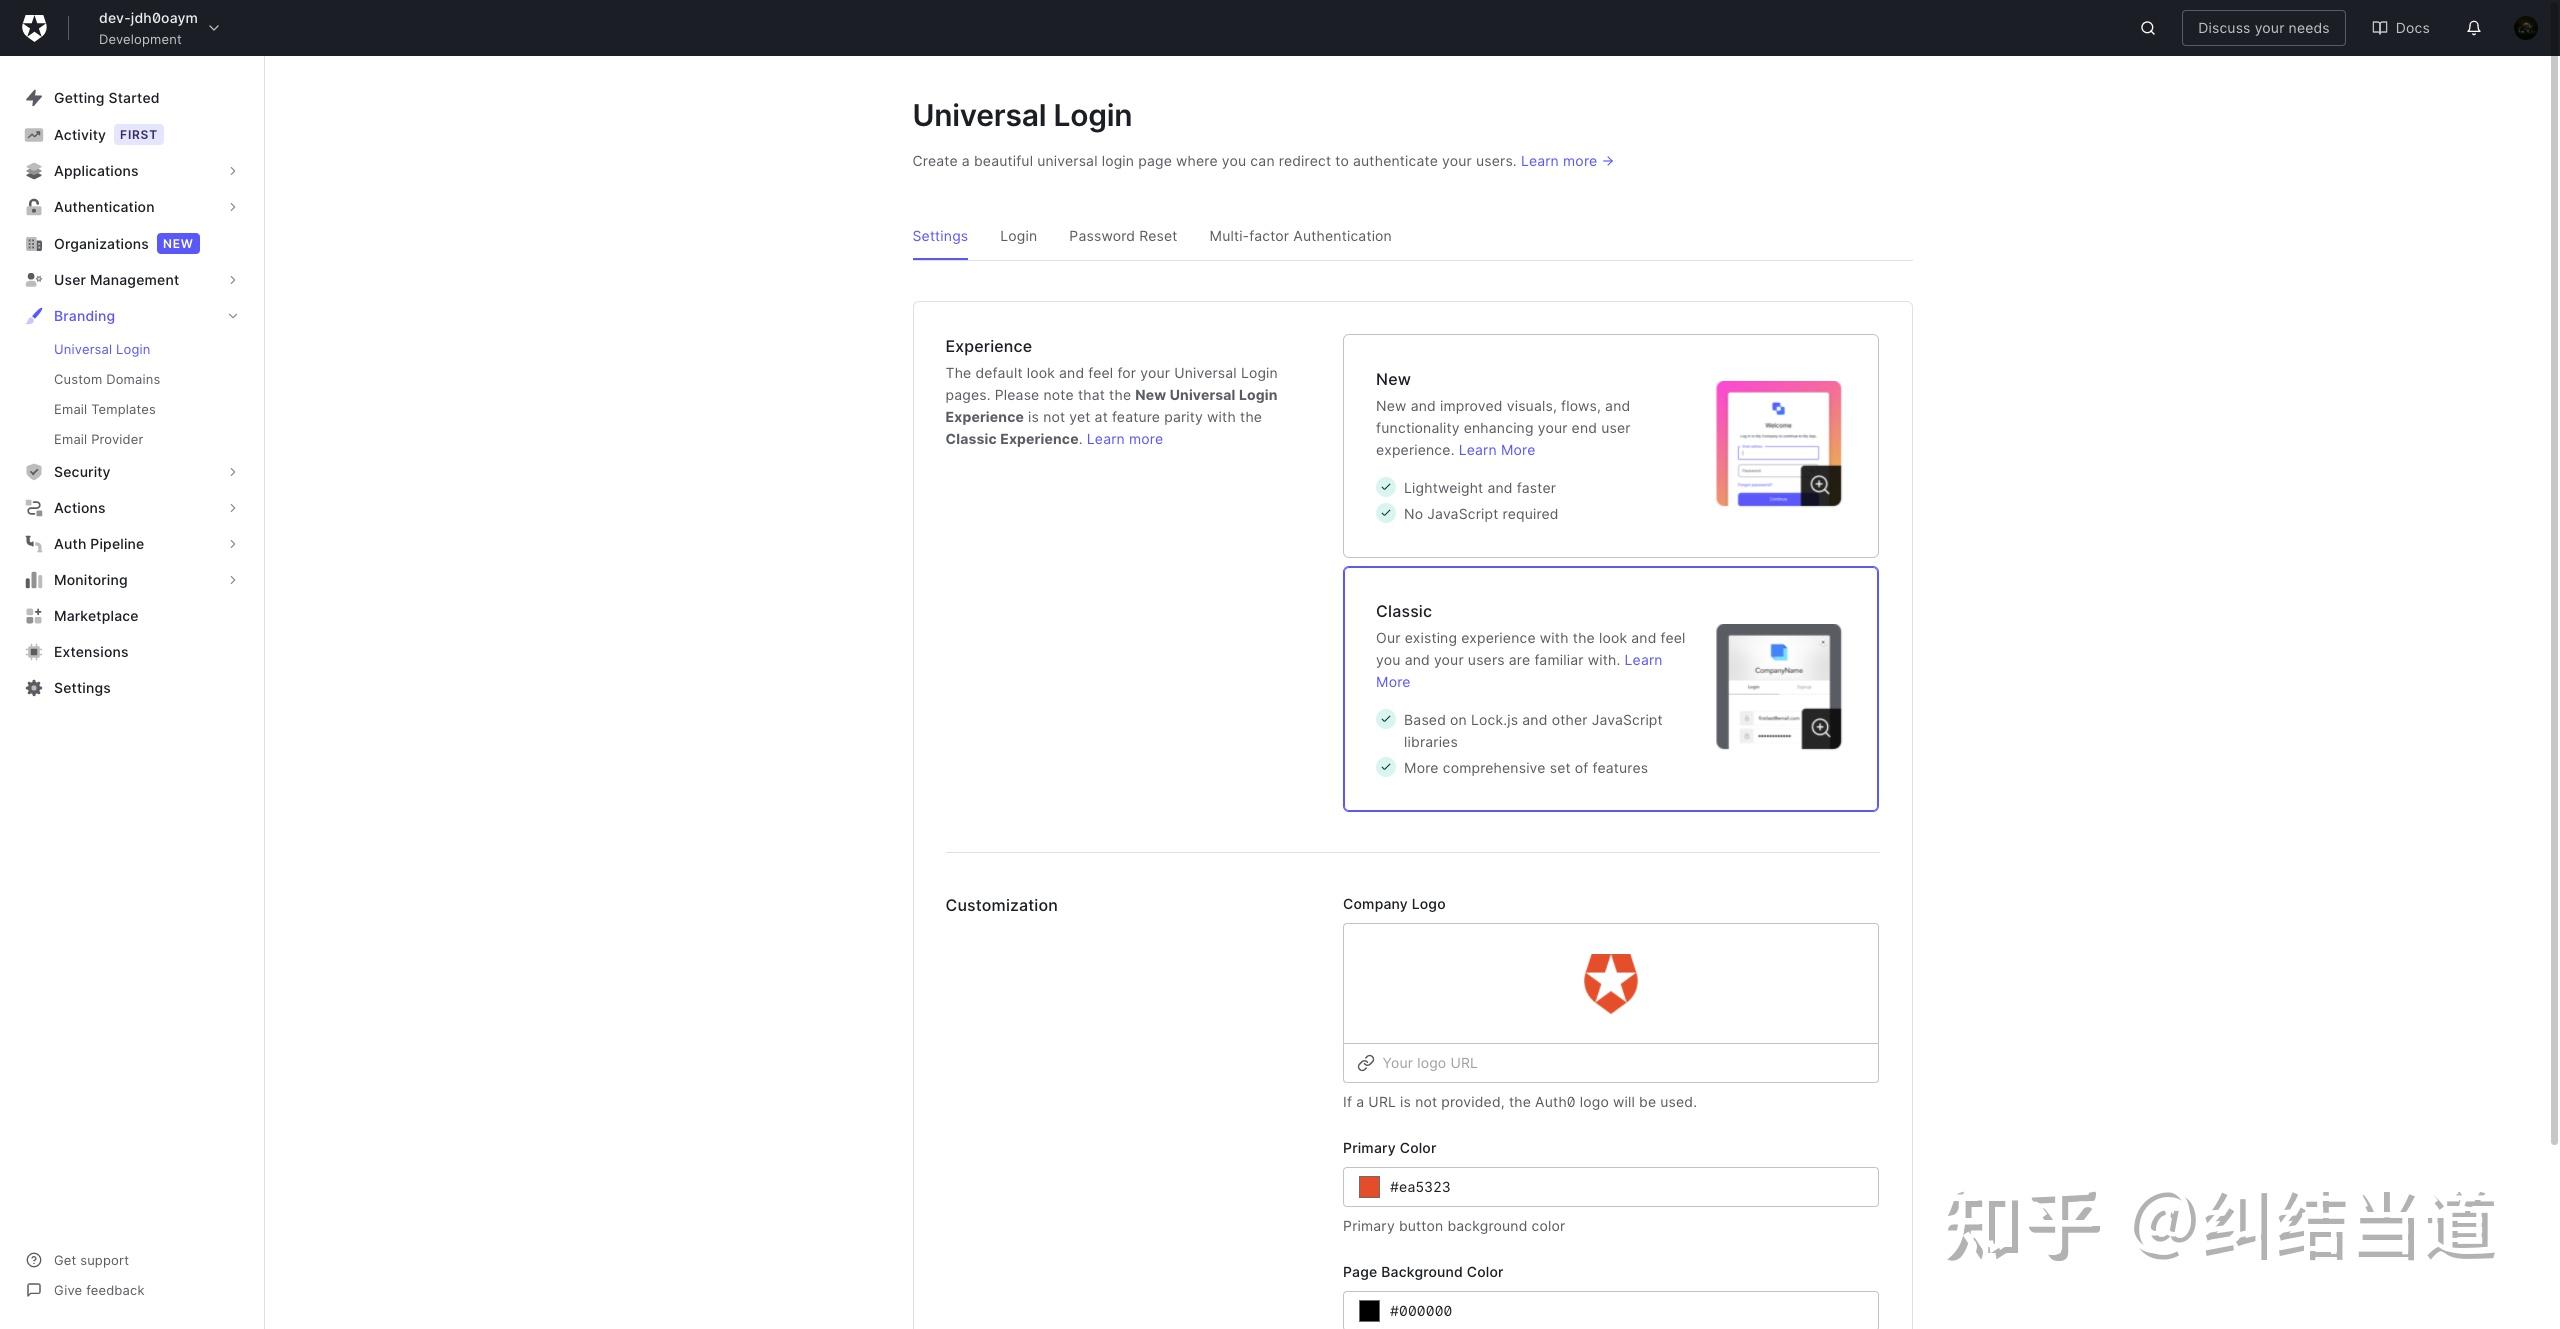Click the Primary Color red swatch

pyautogui.click(x=1369, y=1187)
